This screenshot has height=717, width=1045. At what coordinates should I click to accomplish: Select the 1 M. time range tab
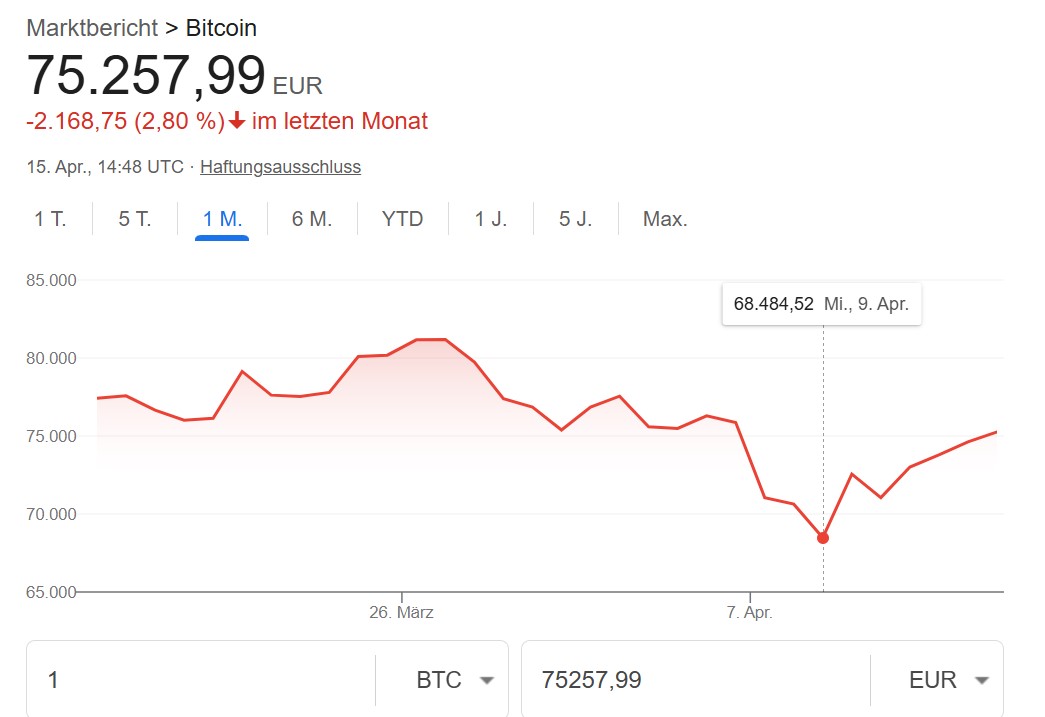pos(222,219)
